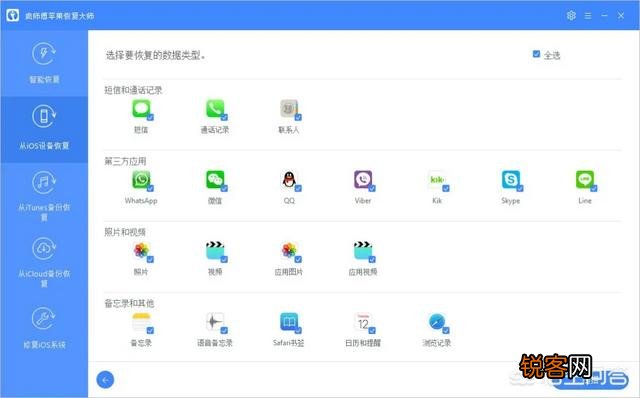The image size is (640, 398).
Task: Select the 日历和提醒 calendar icon
Action: (363, 322)
